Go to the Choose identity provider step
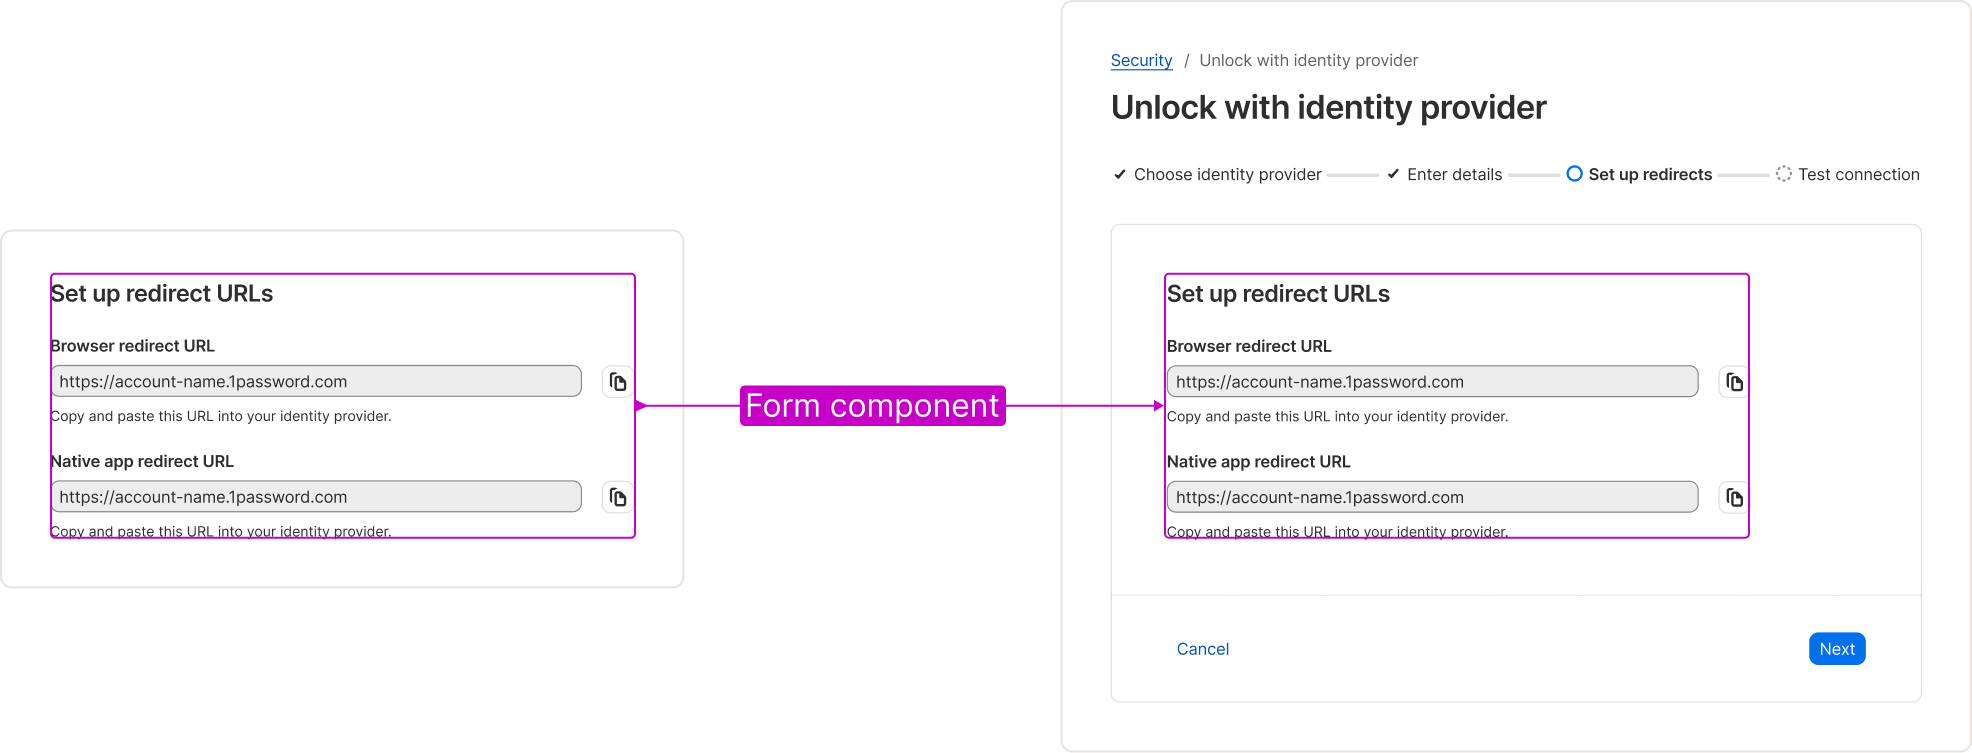The height and width of the screenshot is (753, 1972). (x=1228, y=174)
